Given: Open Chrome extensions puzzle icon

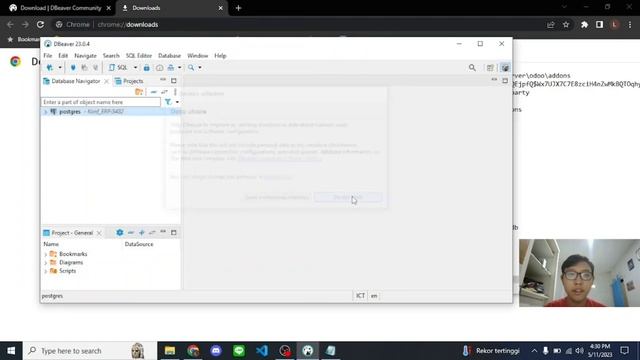Looking at the screenshot, I should (x=584, y=24).
